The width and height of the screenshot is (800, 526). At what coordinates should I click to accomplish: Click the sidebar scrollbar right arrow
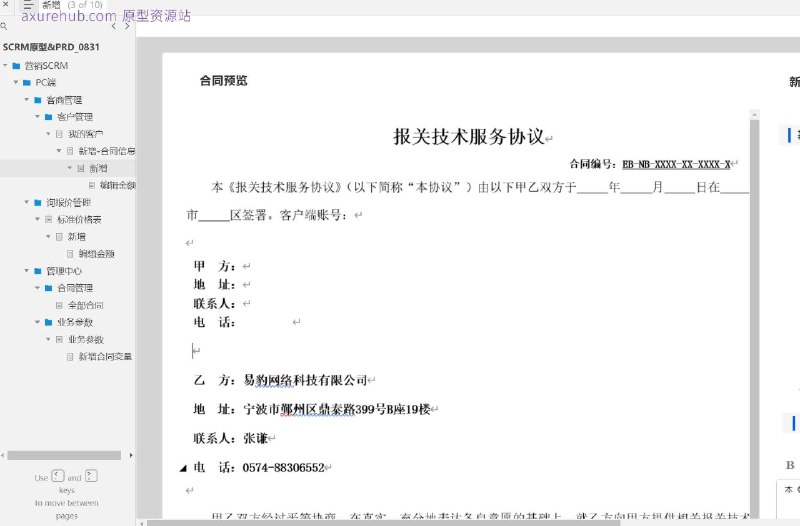pos(131,455)
